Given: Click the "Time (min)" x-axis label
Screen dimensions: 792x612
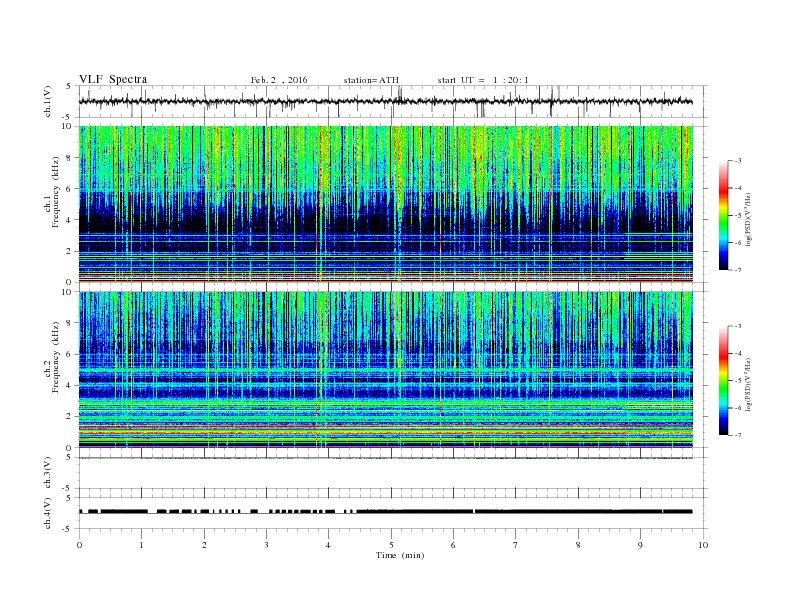Looking at the screenshot, I should [400, 555].
